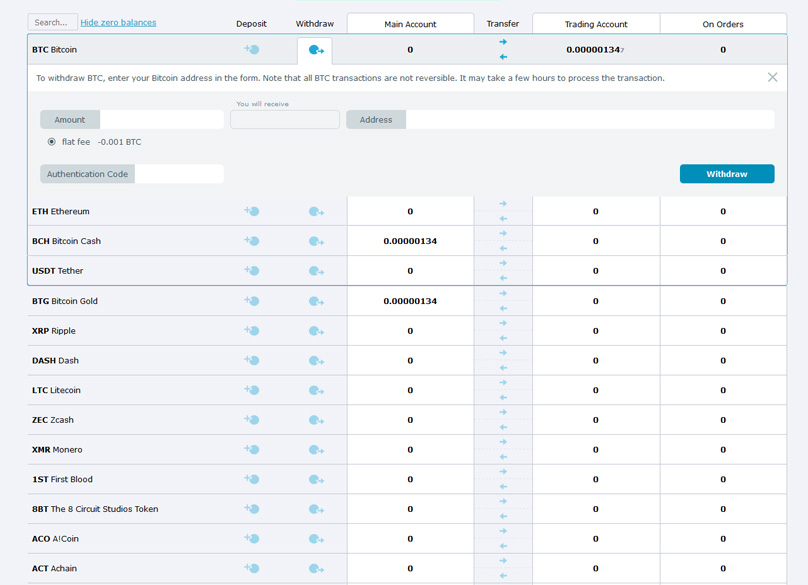This screenshot has width=808, height=585.
Task: Open 8BT Circuit Studios Token deposit icon
Action: coord(251,509)
